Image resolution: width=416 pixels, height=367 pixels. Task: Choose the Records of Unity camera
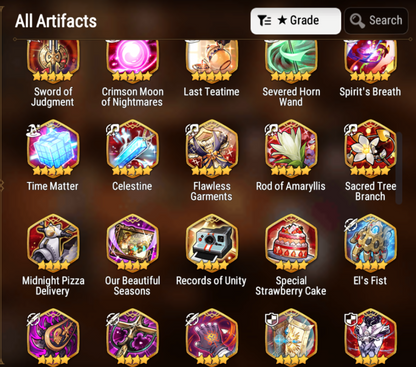(x=212, y=243)
